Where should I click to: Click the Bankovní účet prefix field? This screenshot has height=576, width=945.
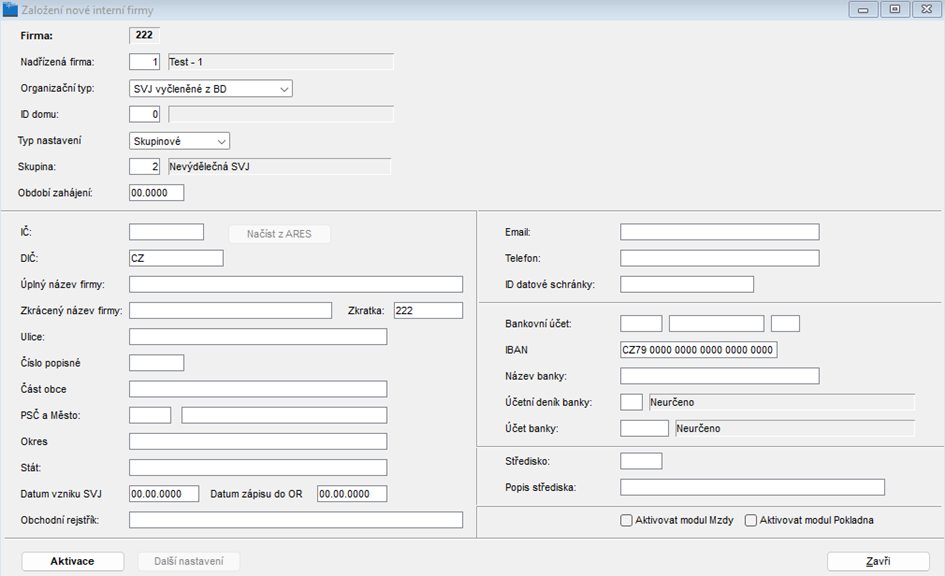[641, 324]
